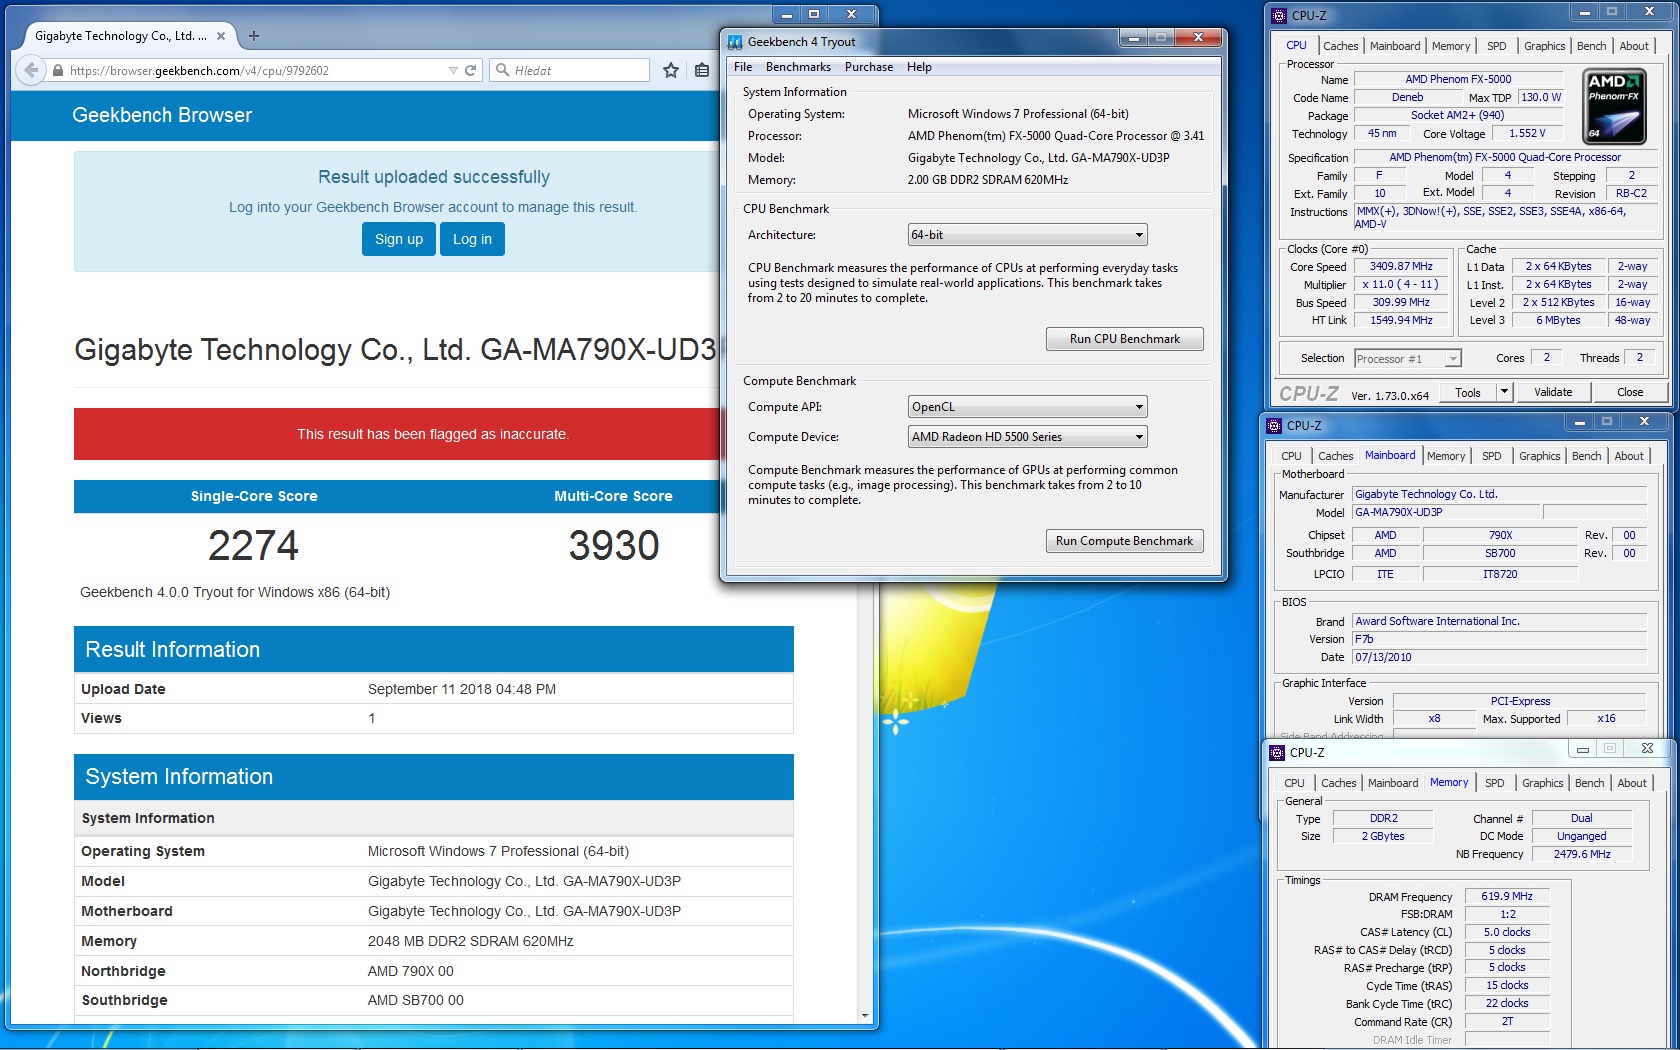Click the browser URL address field
Image resolution: width=1680 pixels, height=1050 pixels.
(x=250, y=70)
